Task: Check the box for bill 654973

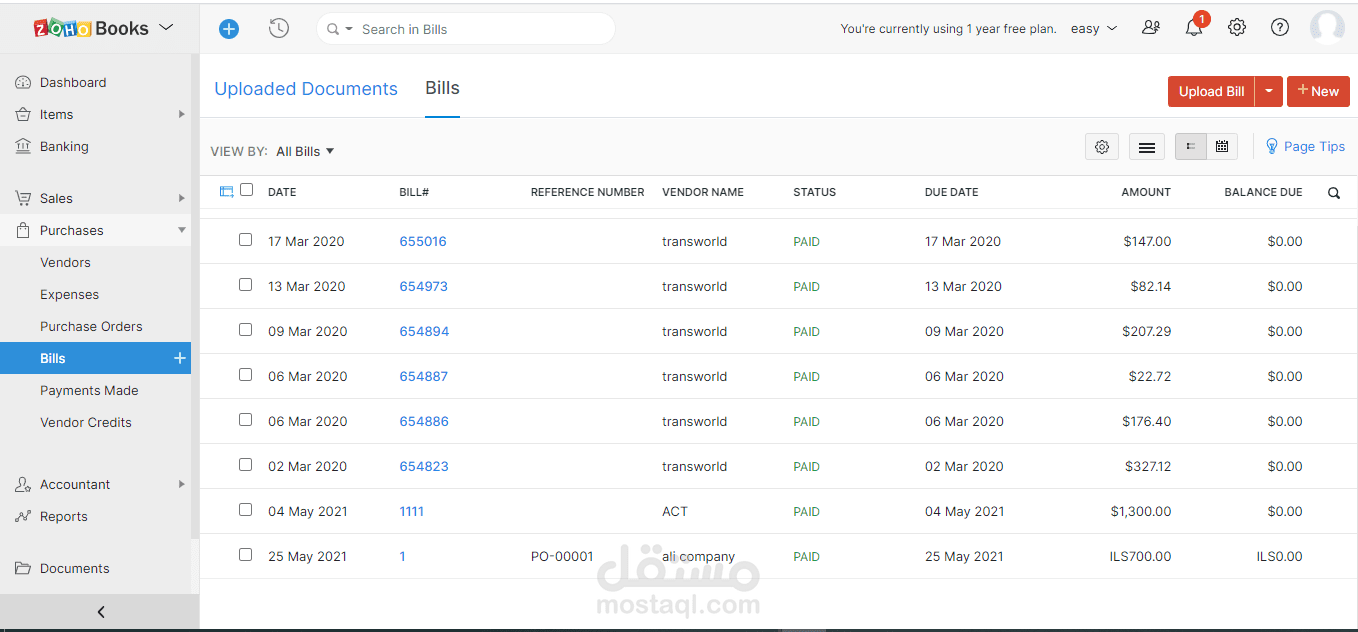Action: pyautogui.click(x=245, y=285)
